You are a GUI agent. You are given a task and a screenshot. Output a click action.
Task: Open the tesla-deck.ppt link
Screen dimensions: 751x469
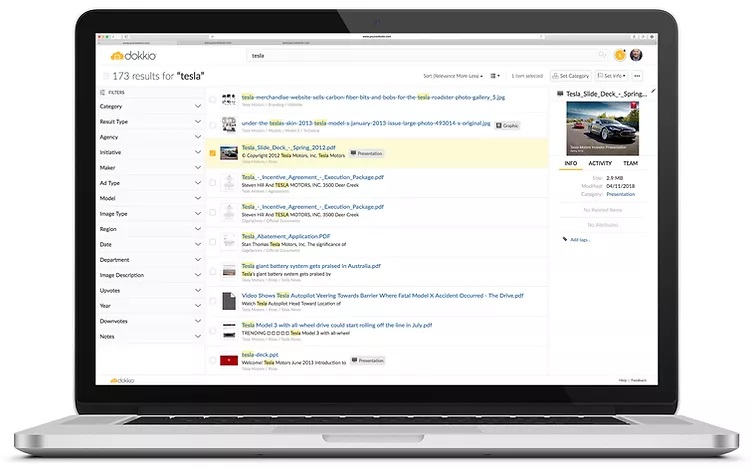(260, 355)
